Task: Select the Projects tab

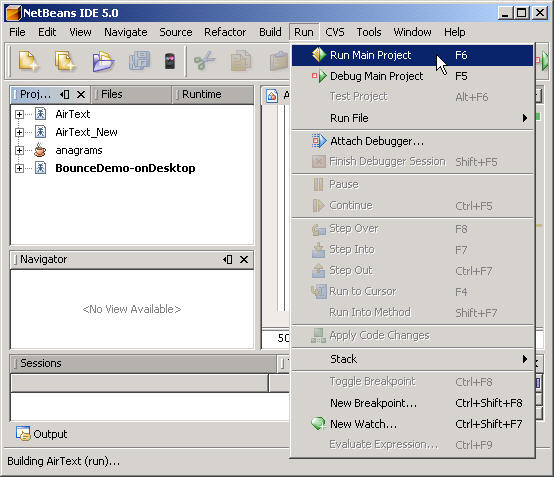Action: pos(35,94)
